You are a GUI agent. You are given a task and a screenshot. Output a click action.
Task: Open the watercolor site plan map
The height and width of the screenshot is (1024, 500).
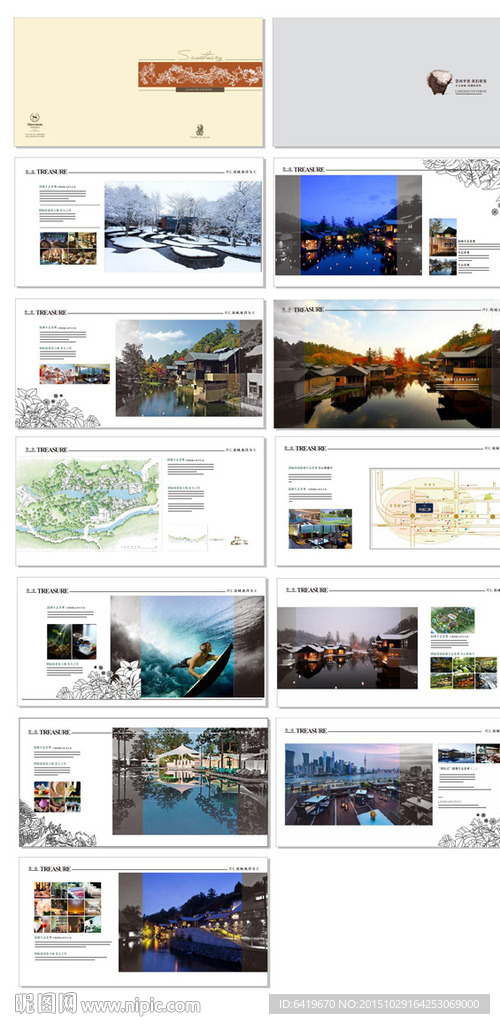[87, 504]
